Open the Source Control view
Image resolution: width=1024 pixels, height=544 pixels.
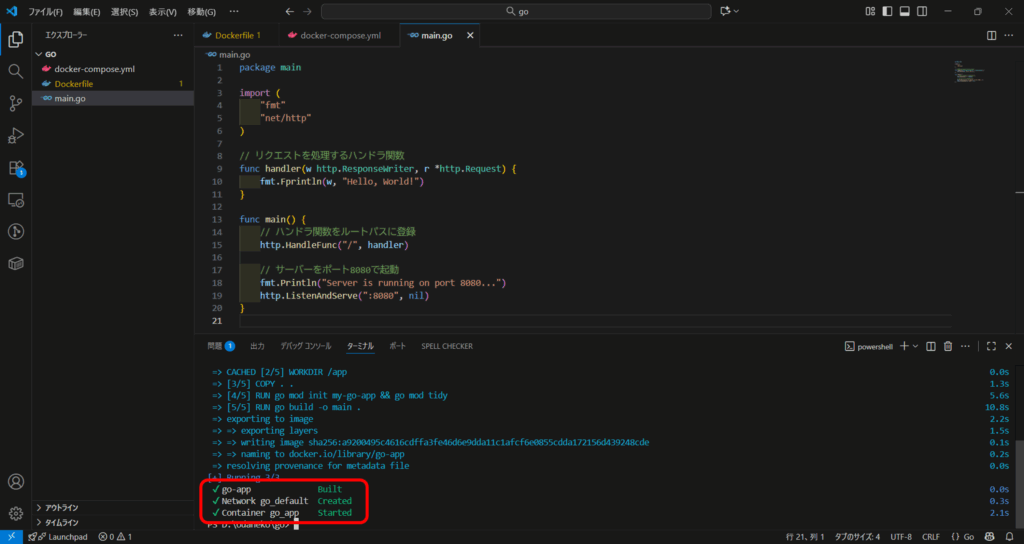coord(15,104)
